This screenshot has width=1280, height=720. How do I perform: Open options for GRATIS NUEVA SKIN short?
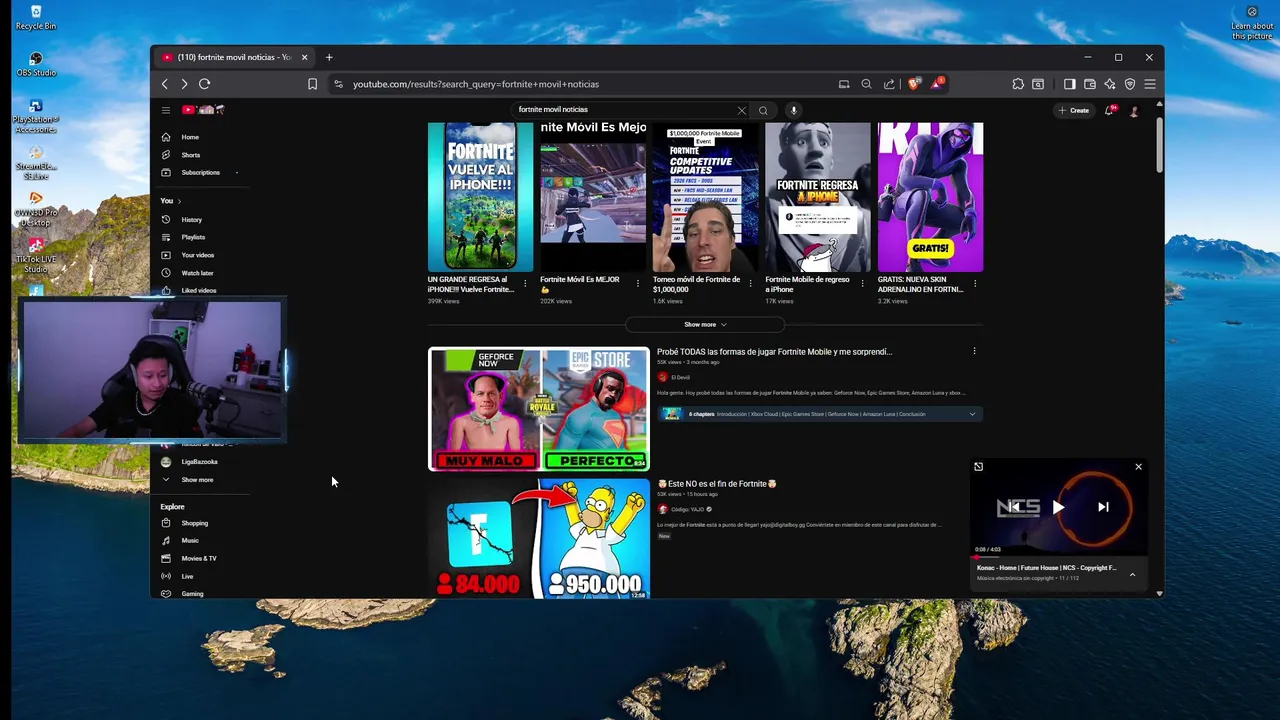pyautogui.click(x=975, y=283)
